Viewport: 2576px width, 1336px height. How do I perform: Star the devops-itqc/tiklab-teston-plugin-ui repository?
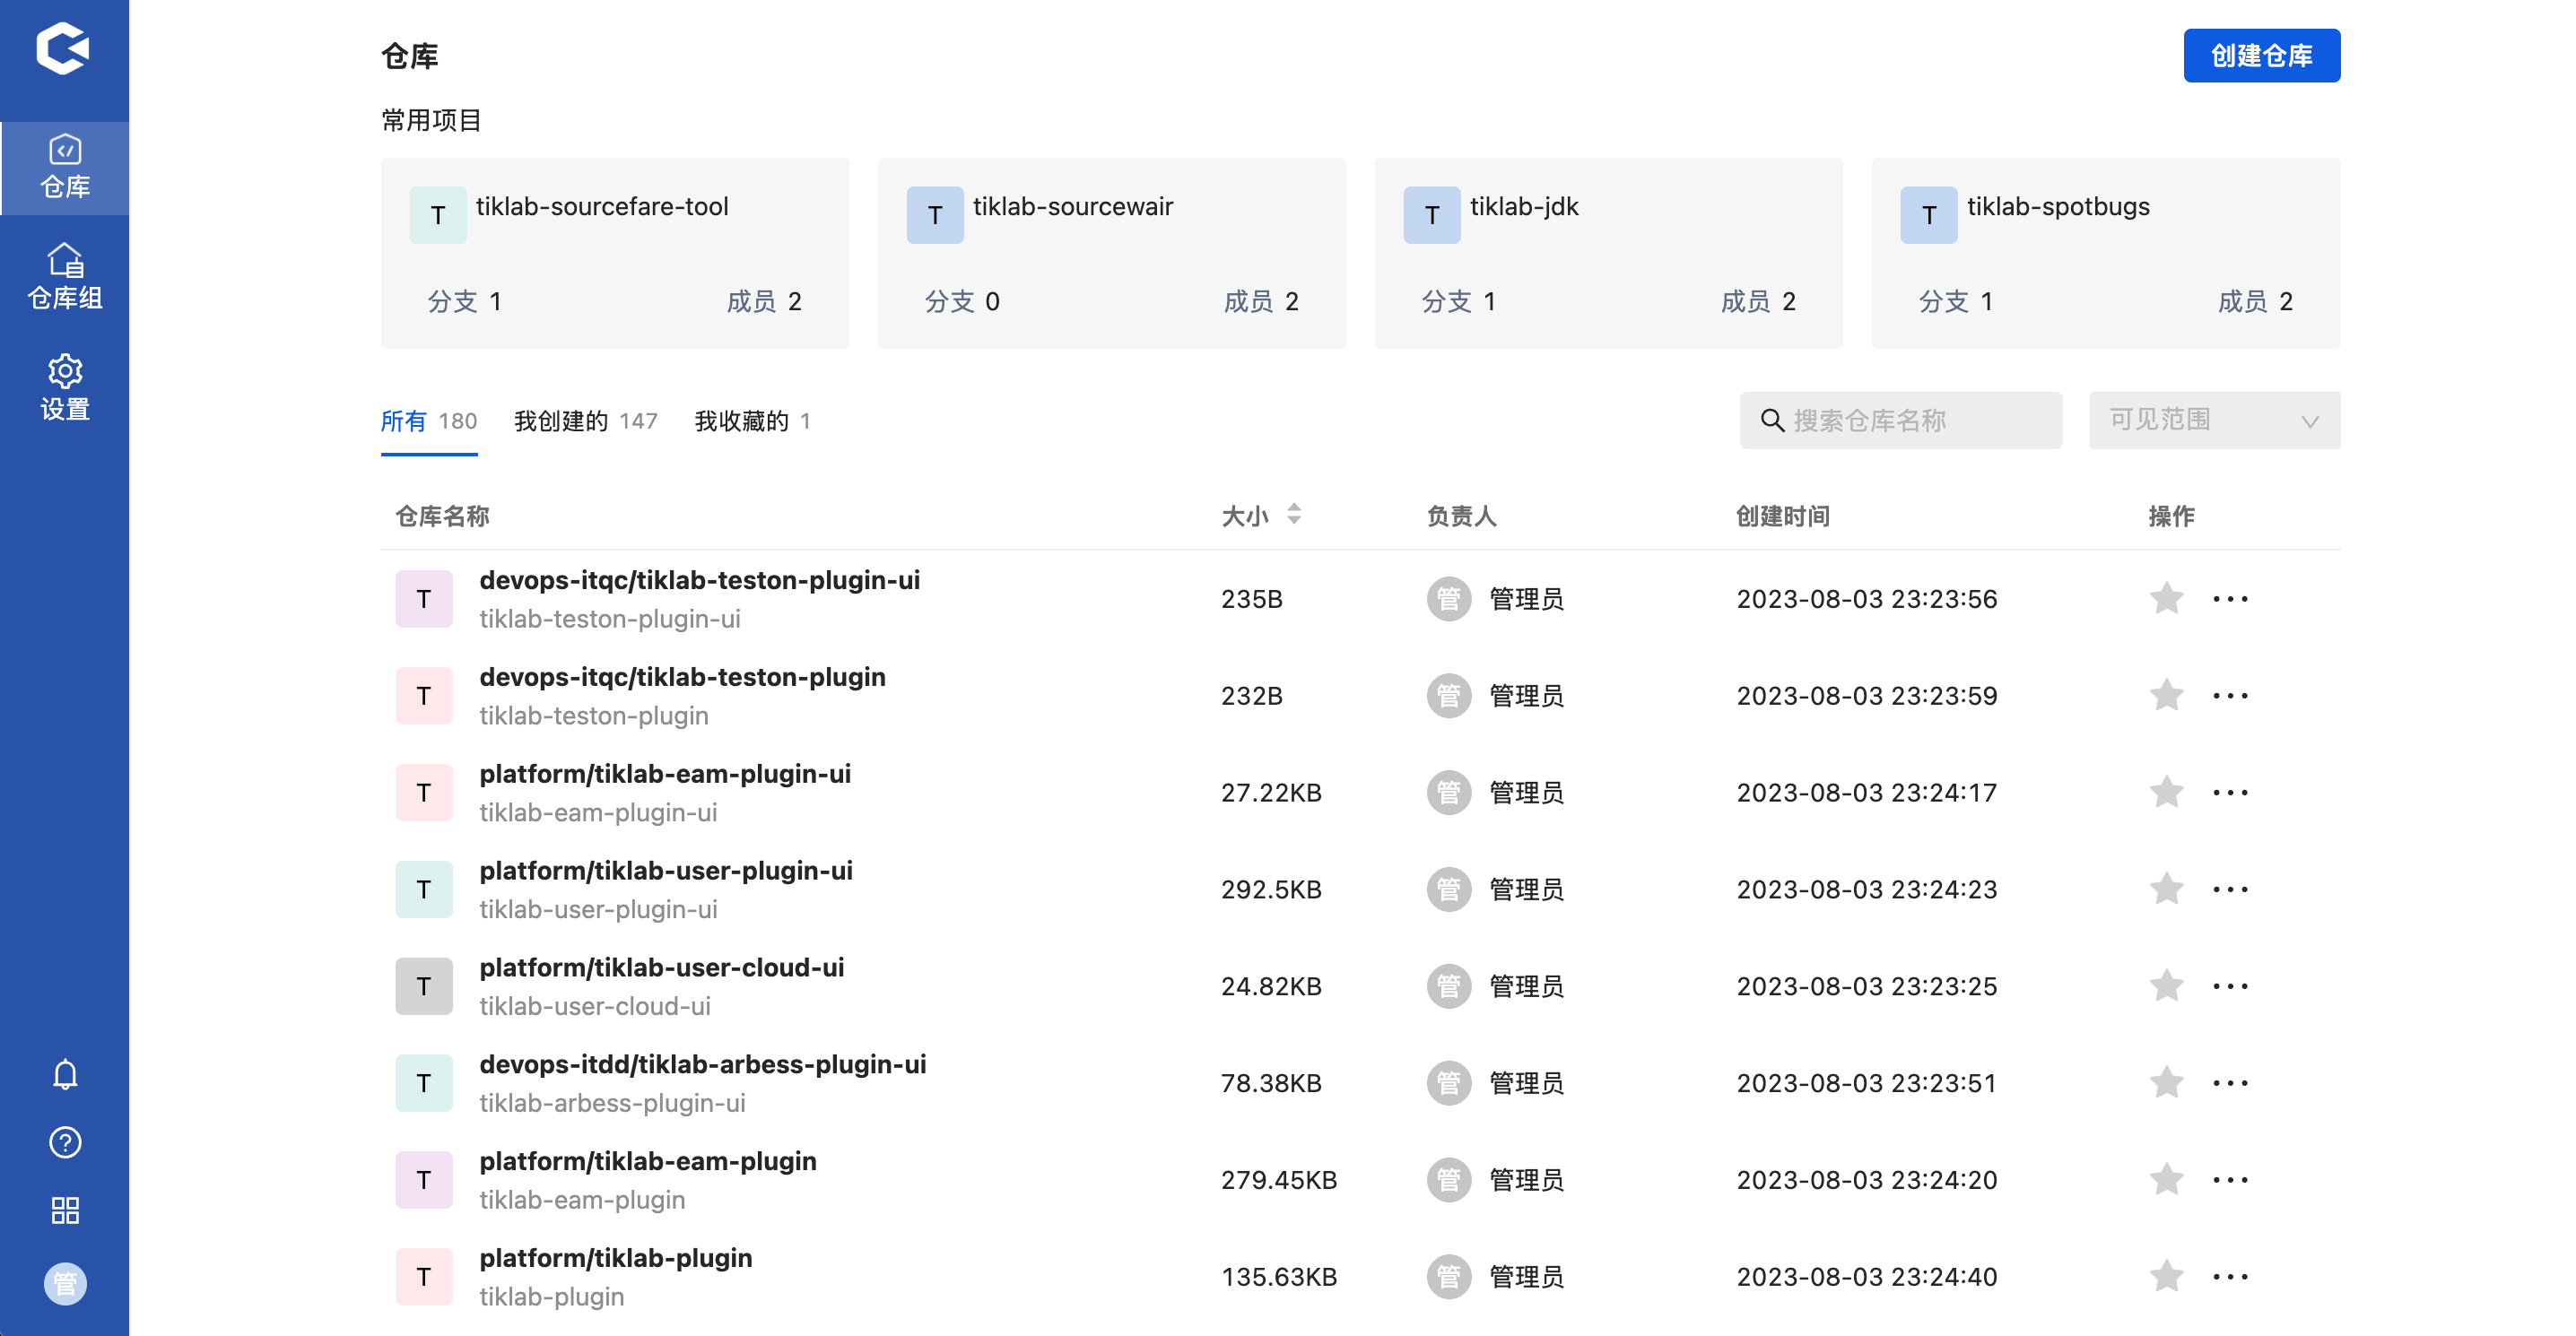pyautogui.click(x=2166, y=599)
